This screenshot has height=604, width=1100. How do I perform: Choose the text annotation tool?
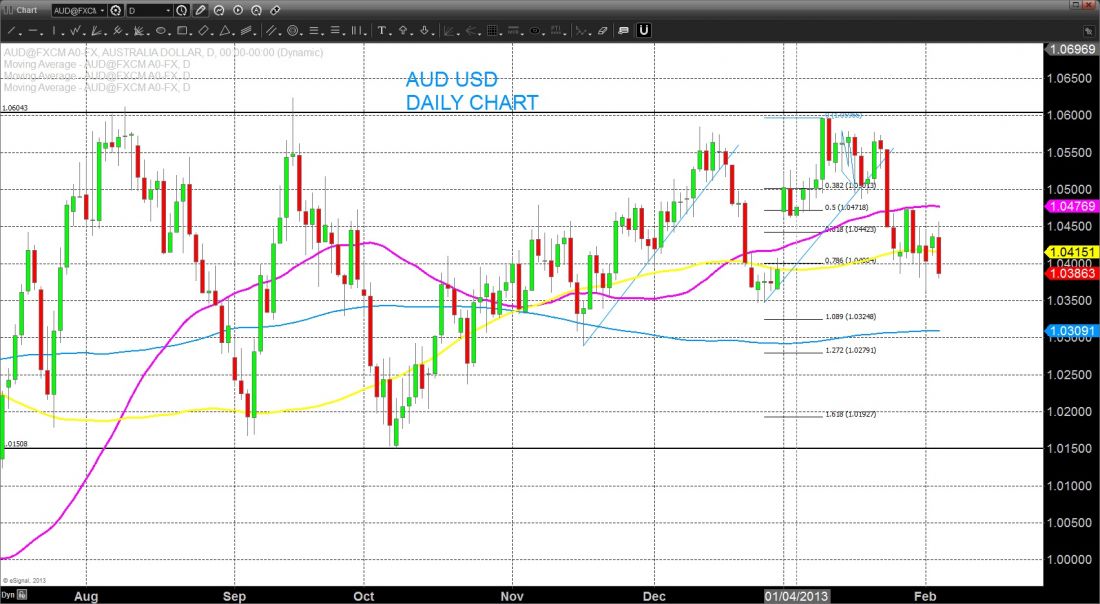pyautogui.click(x=384, y=31)
